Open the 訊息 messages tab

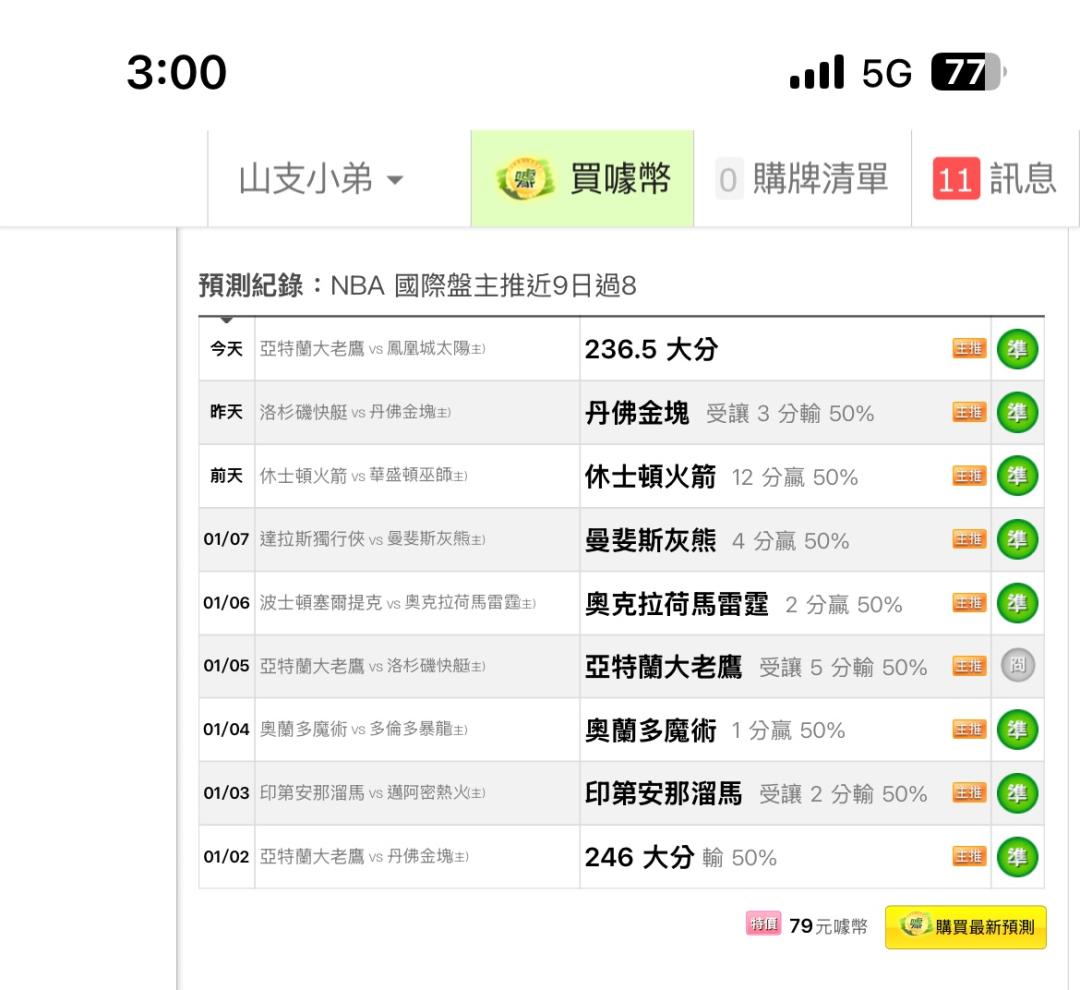(x=995, y=178)
